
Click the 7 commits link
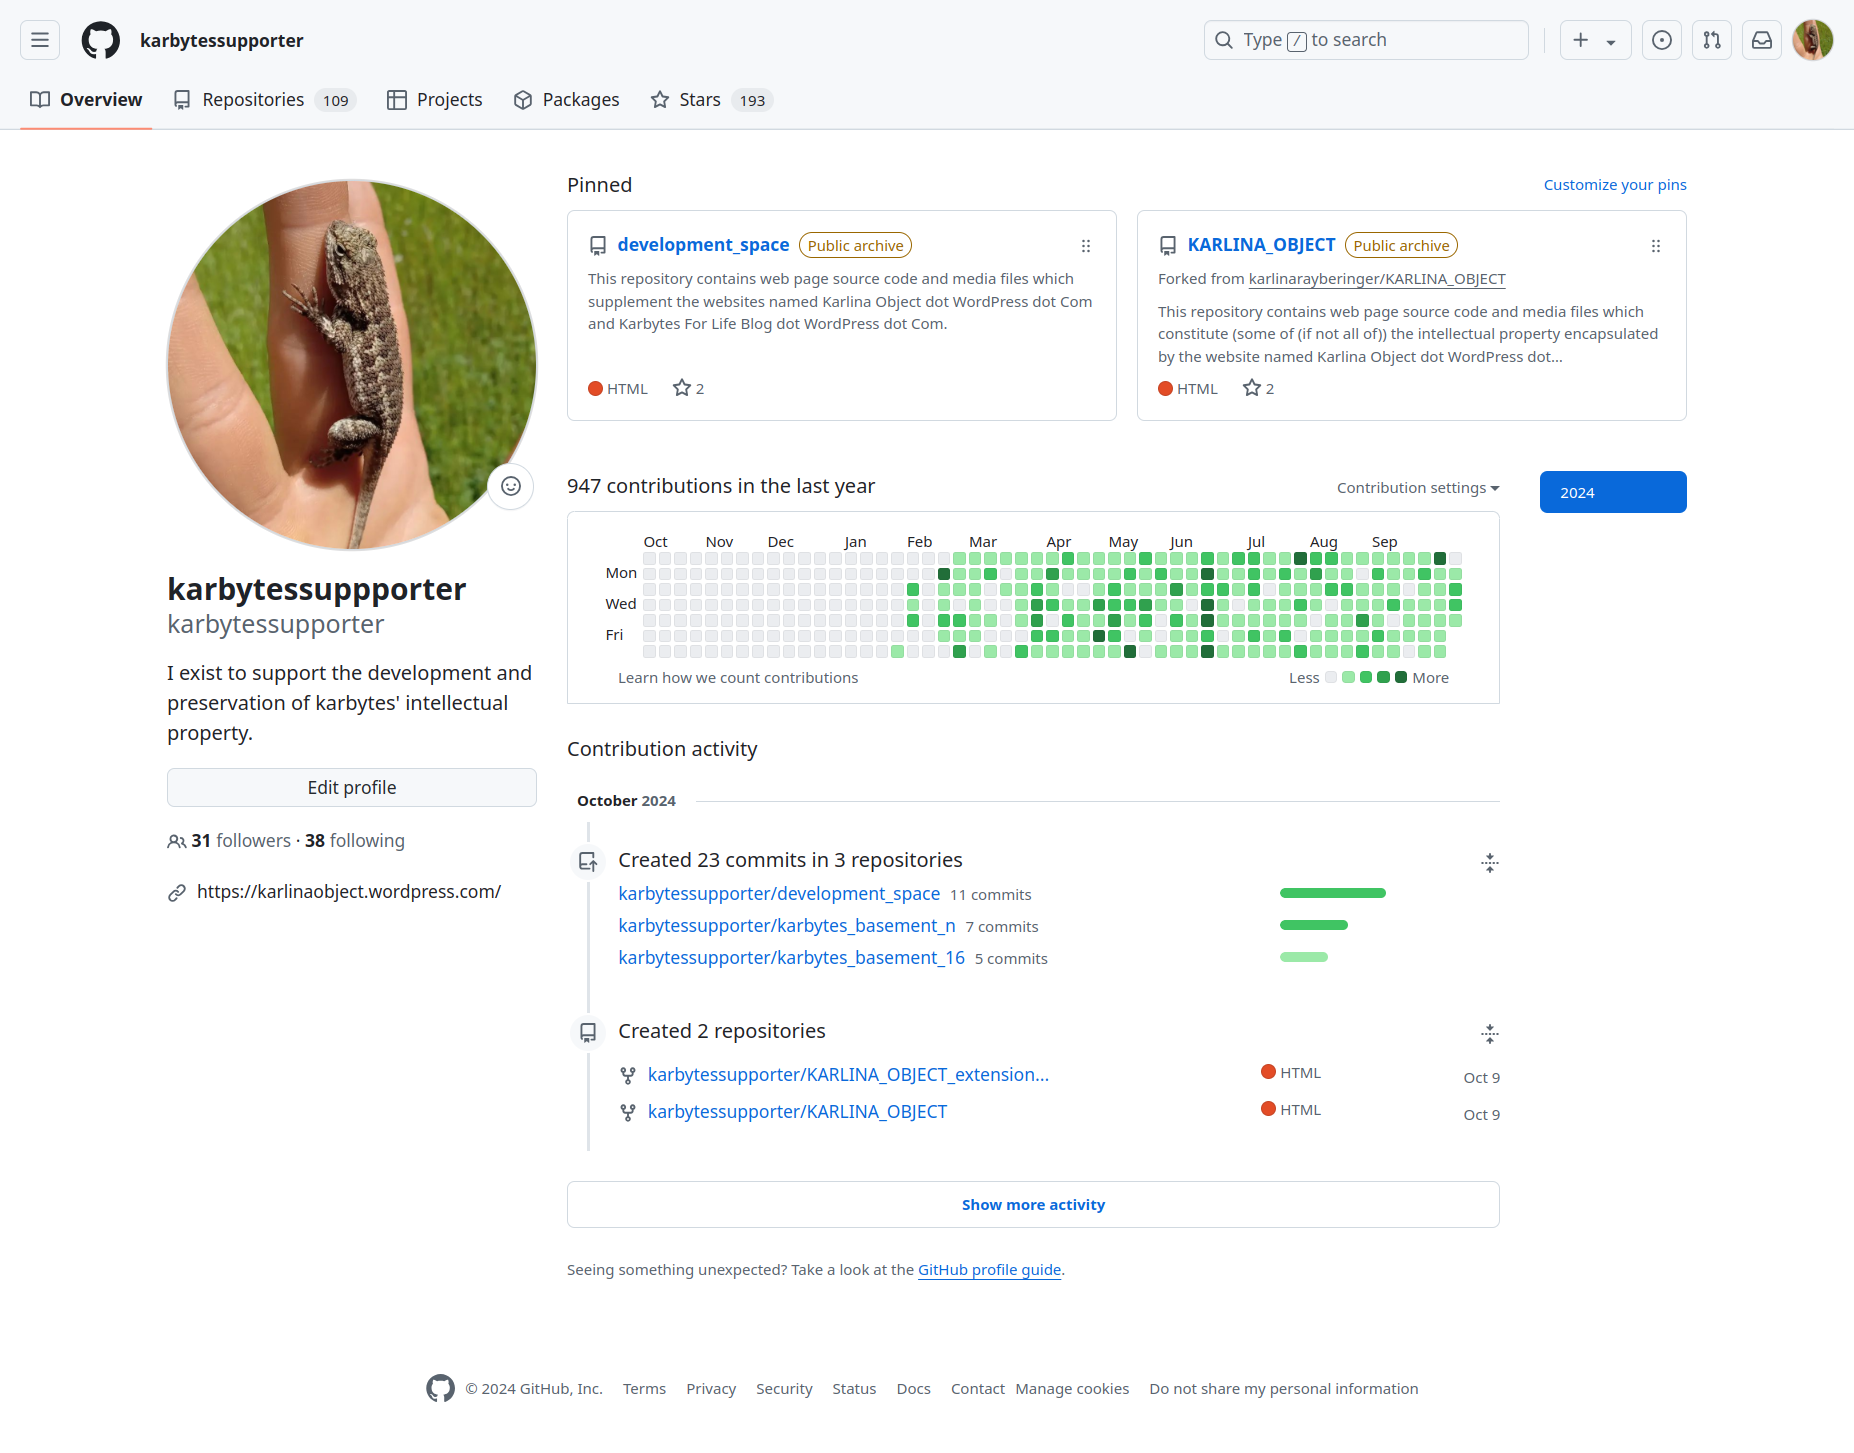pos(1002,927)
